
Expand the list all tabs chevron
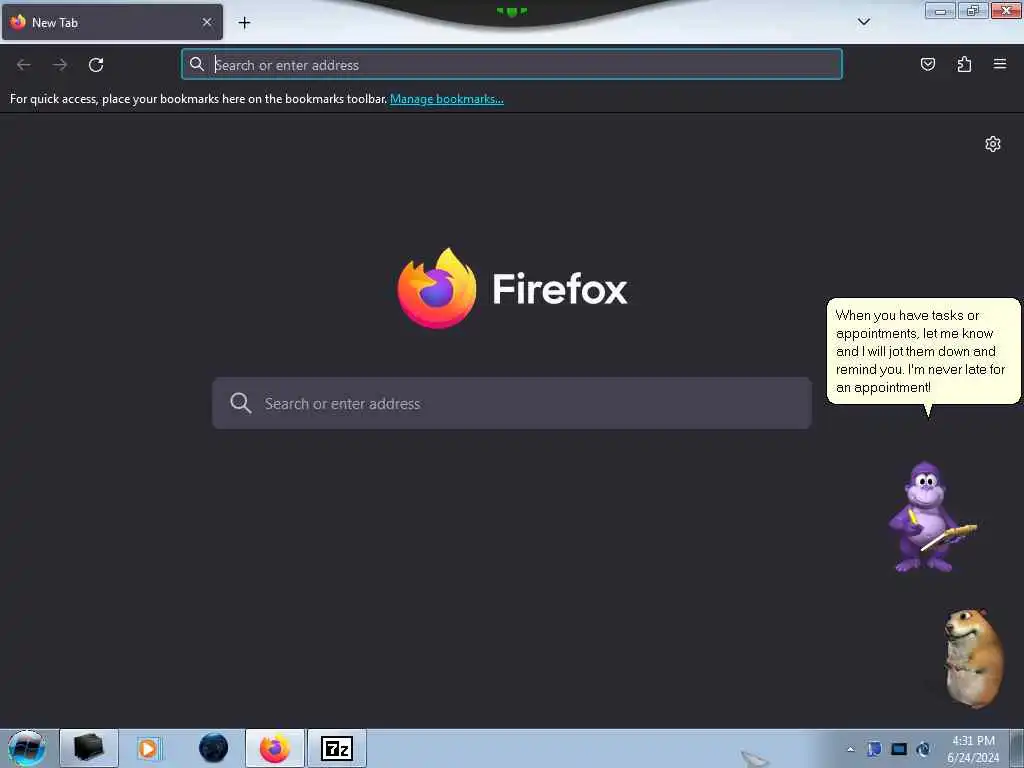(x=863, y=22)
